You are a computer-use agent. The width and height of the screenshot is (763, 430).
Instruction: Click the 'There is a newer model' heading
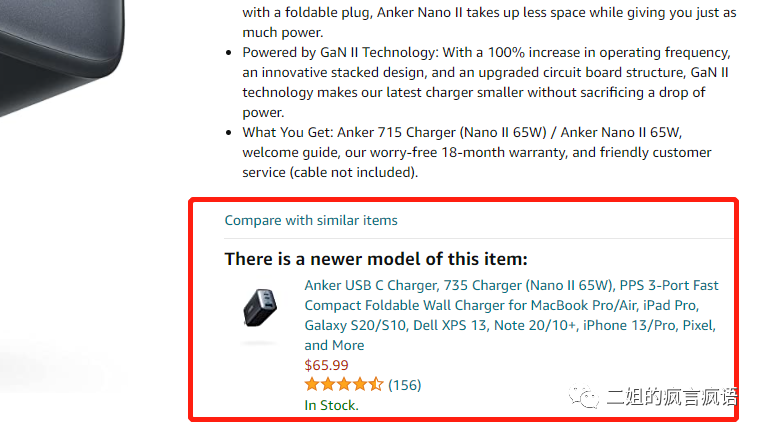375,258
